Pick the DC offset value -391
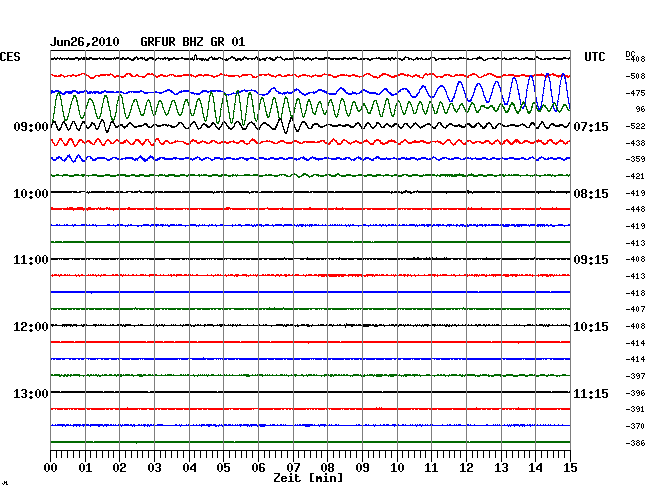This screenshot has width=650, height=494. [635, 409]
